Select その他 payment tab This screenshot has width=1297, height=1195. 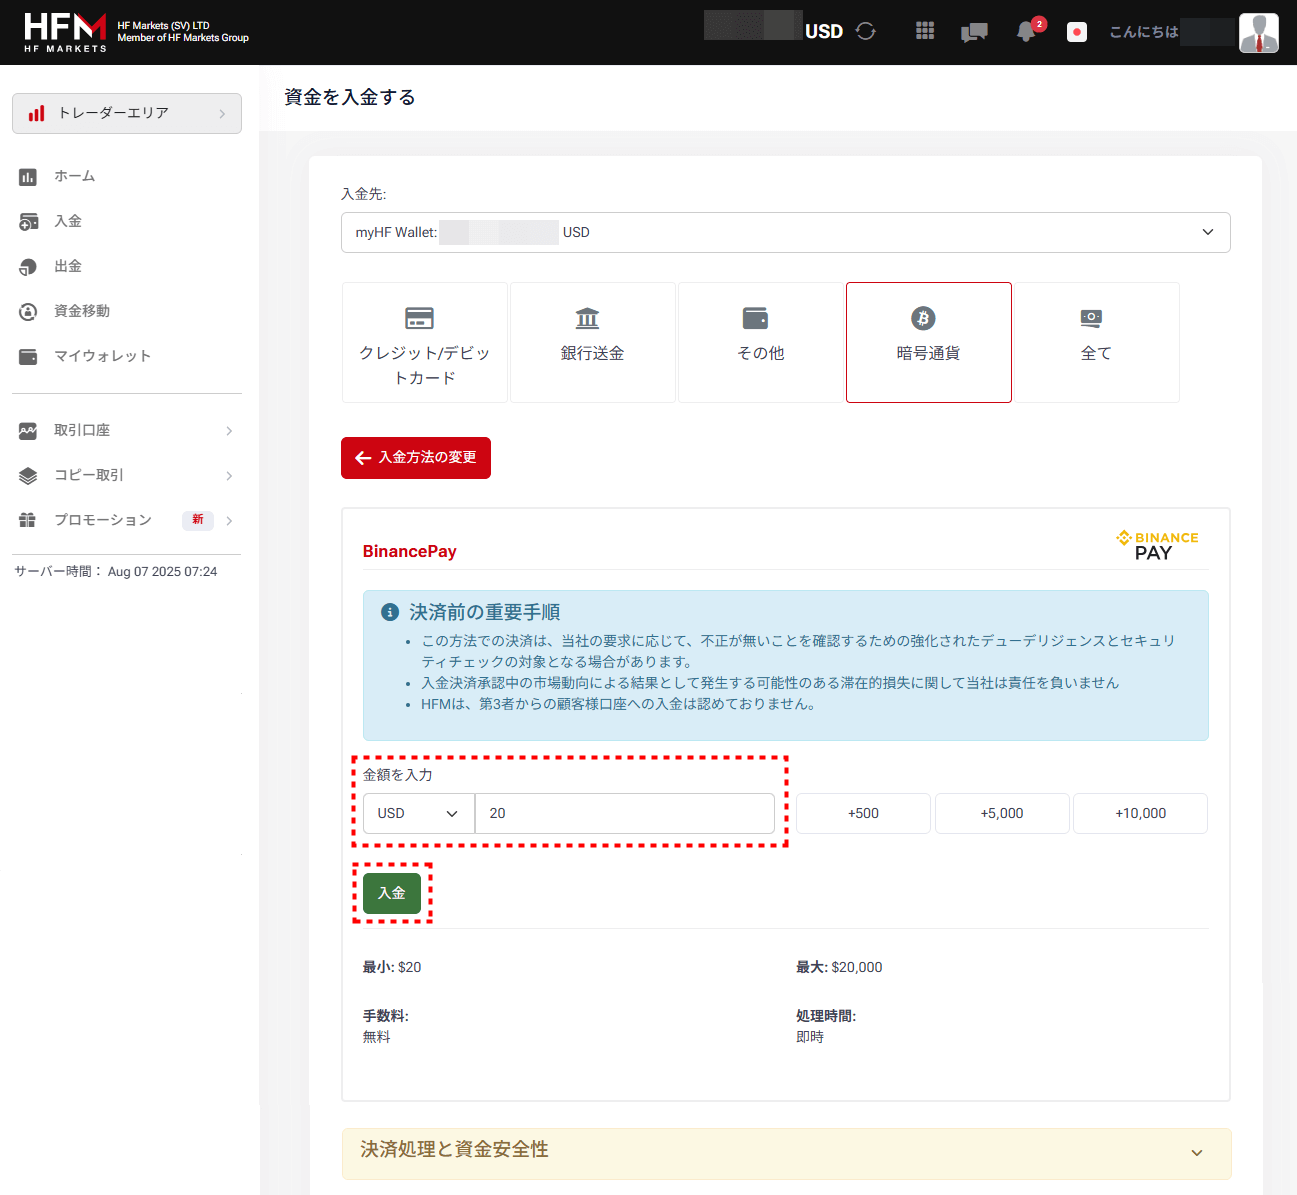click(761, 342)
